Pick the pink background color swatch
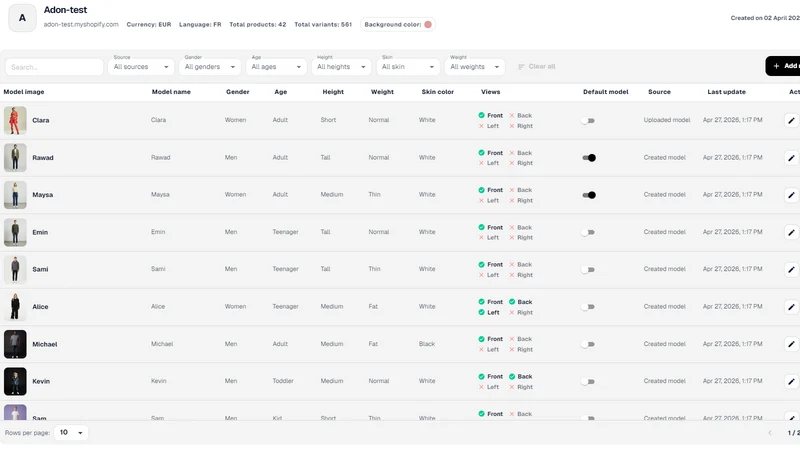This screenshot has width=800, height=450. (x=428, y=24)
